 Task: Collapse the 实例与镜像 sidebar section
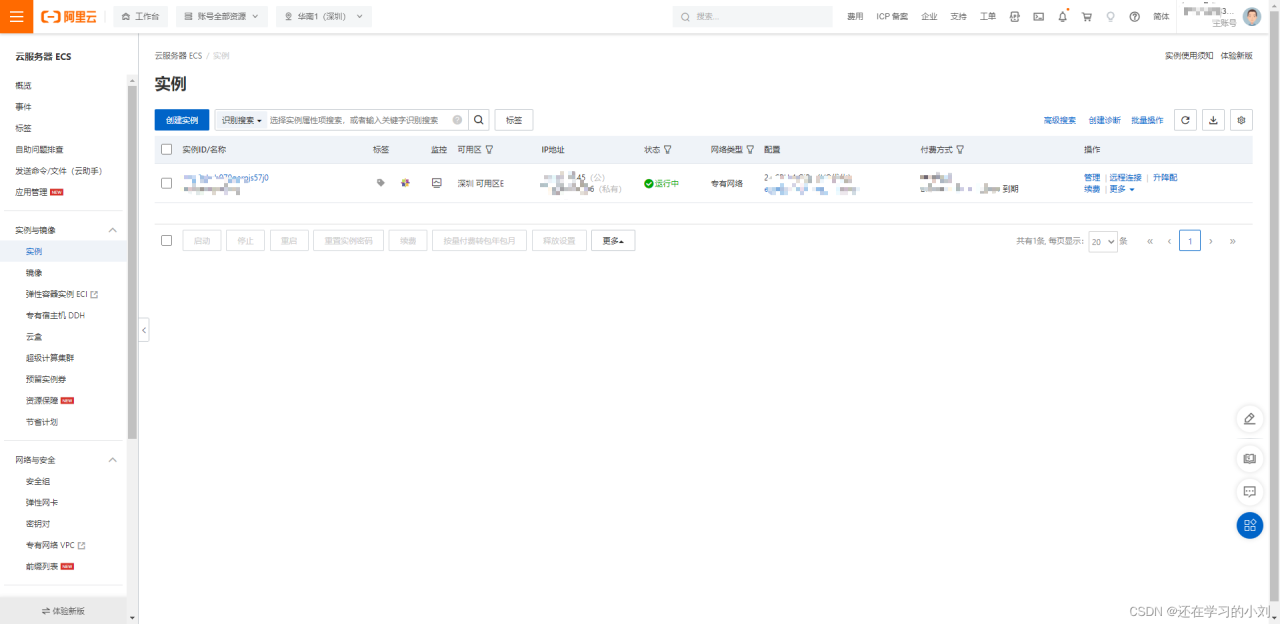112,230
